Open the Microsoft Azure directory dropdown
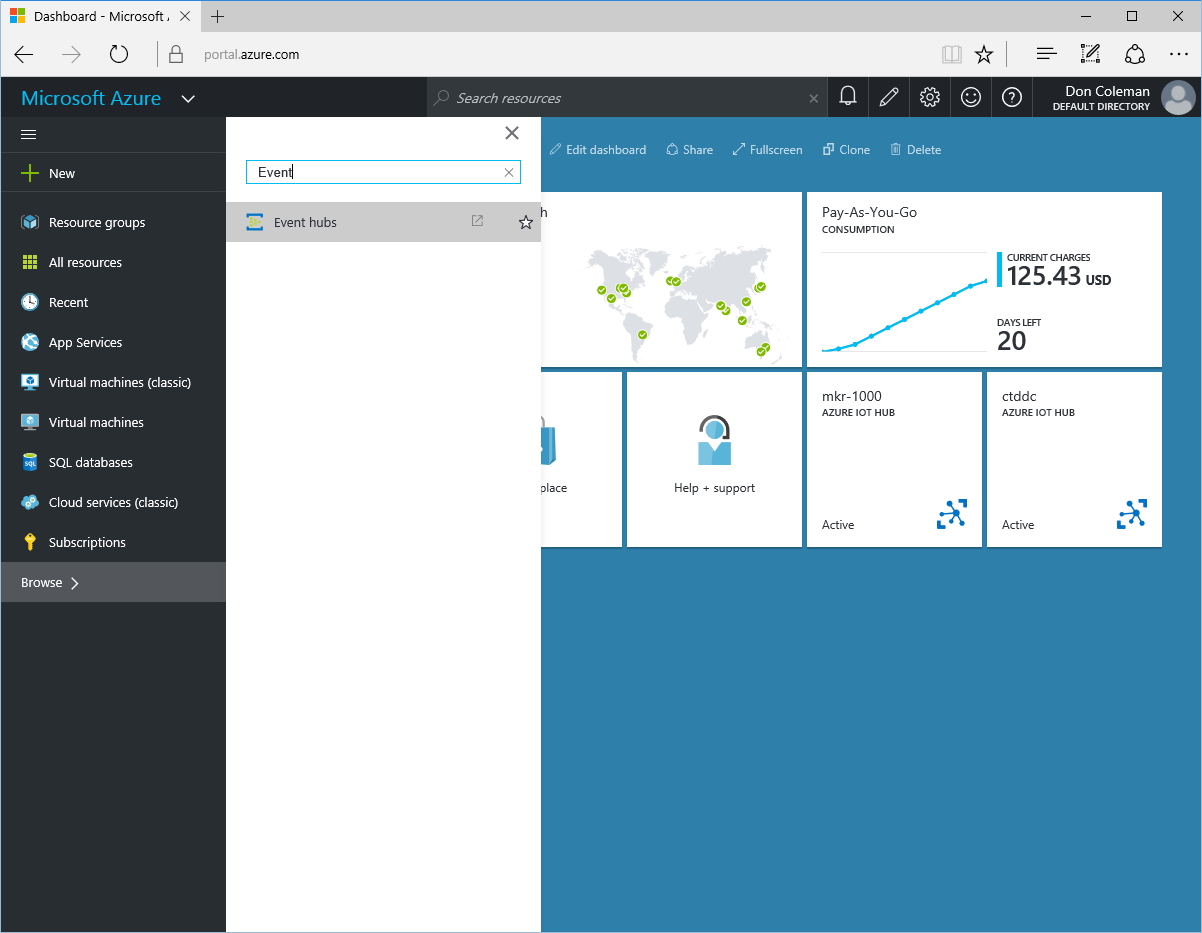Image resolution: width=1202 pixels, height=933 pixels. (x=187, y=98)
